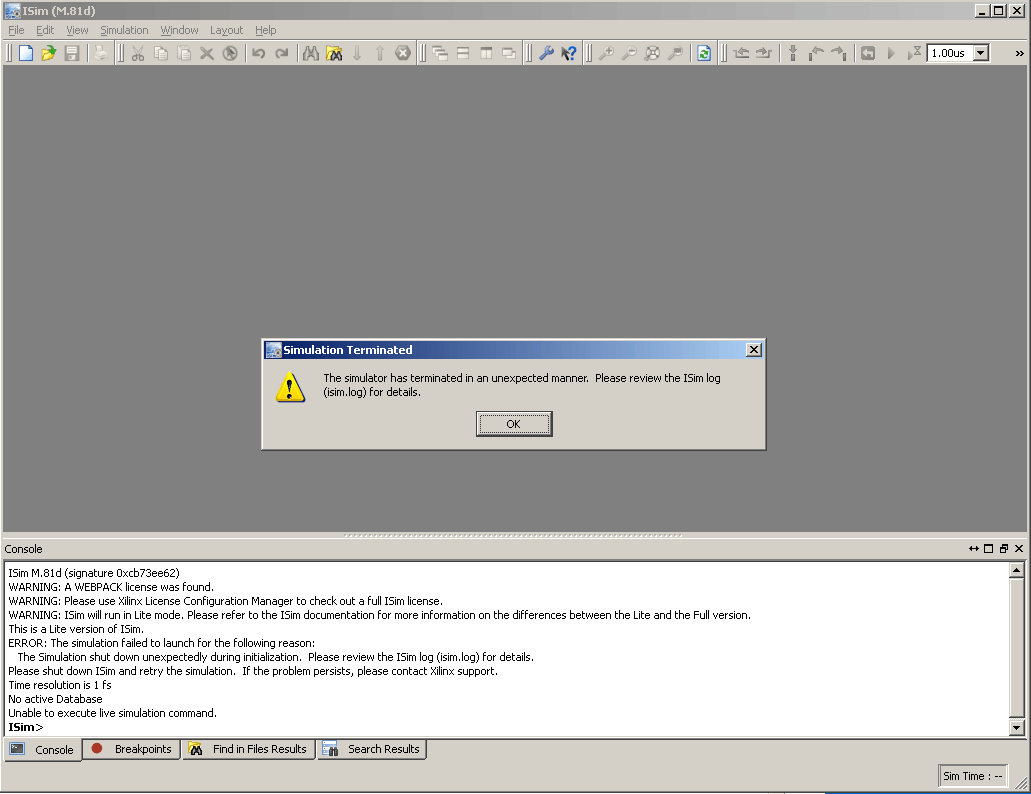This screenshot has height=794, width=1031.
Task: Click the Copy icon in toolbar
Action: click(x=160, y=53)
